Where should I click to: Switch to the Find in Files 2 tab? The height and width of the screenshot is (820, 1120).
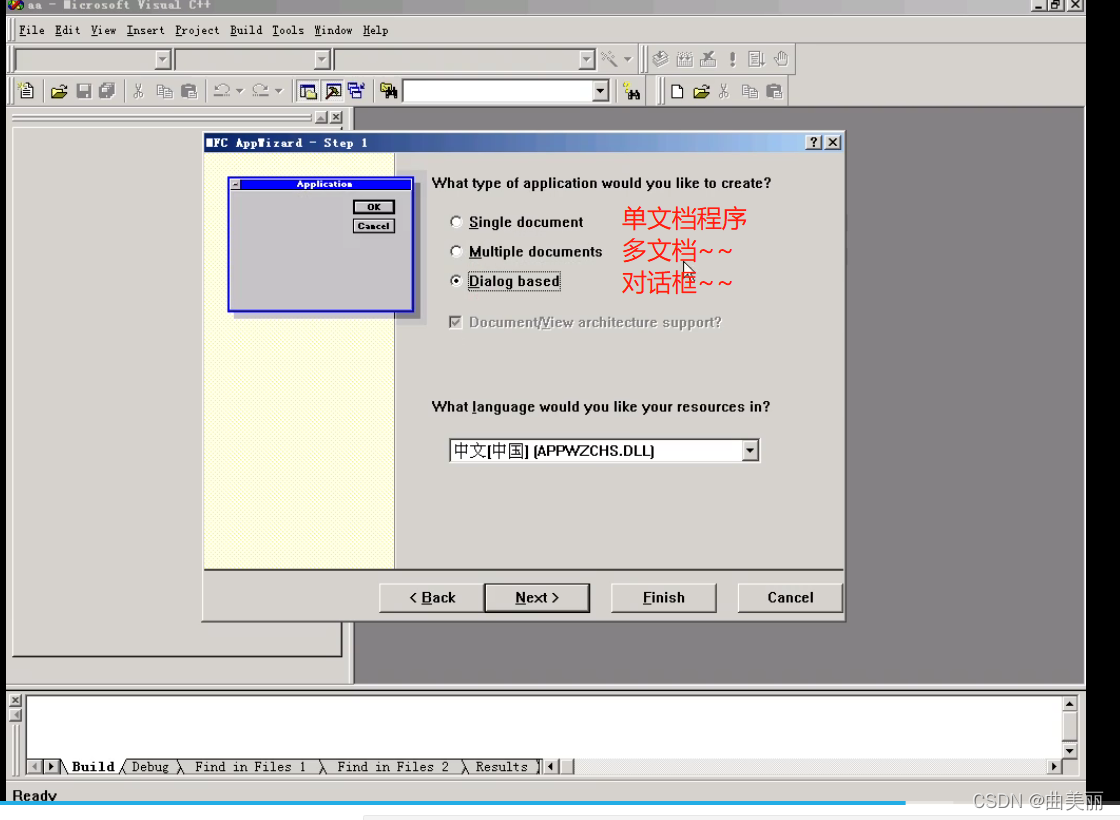click(x=393, y=766)
